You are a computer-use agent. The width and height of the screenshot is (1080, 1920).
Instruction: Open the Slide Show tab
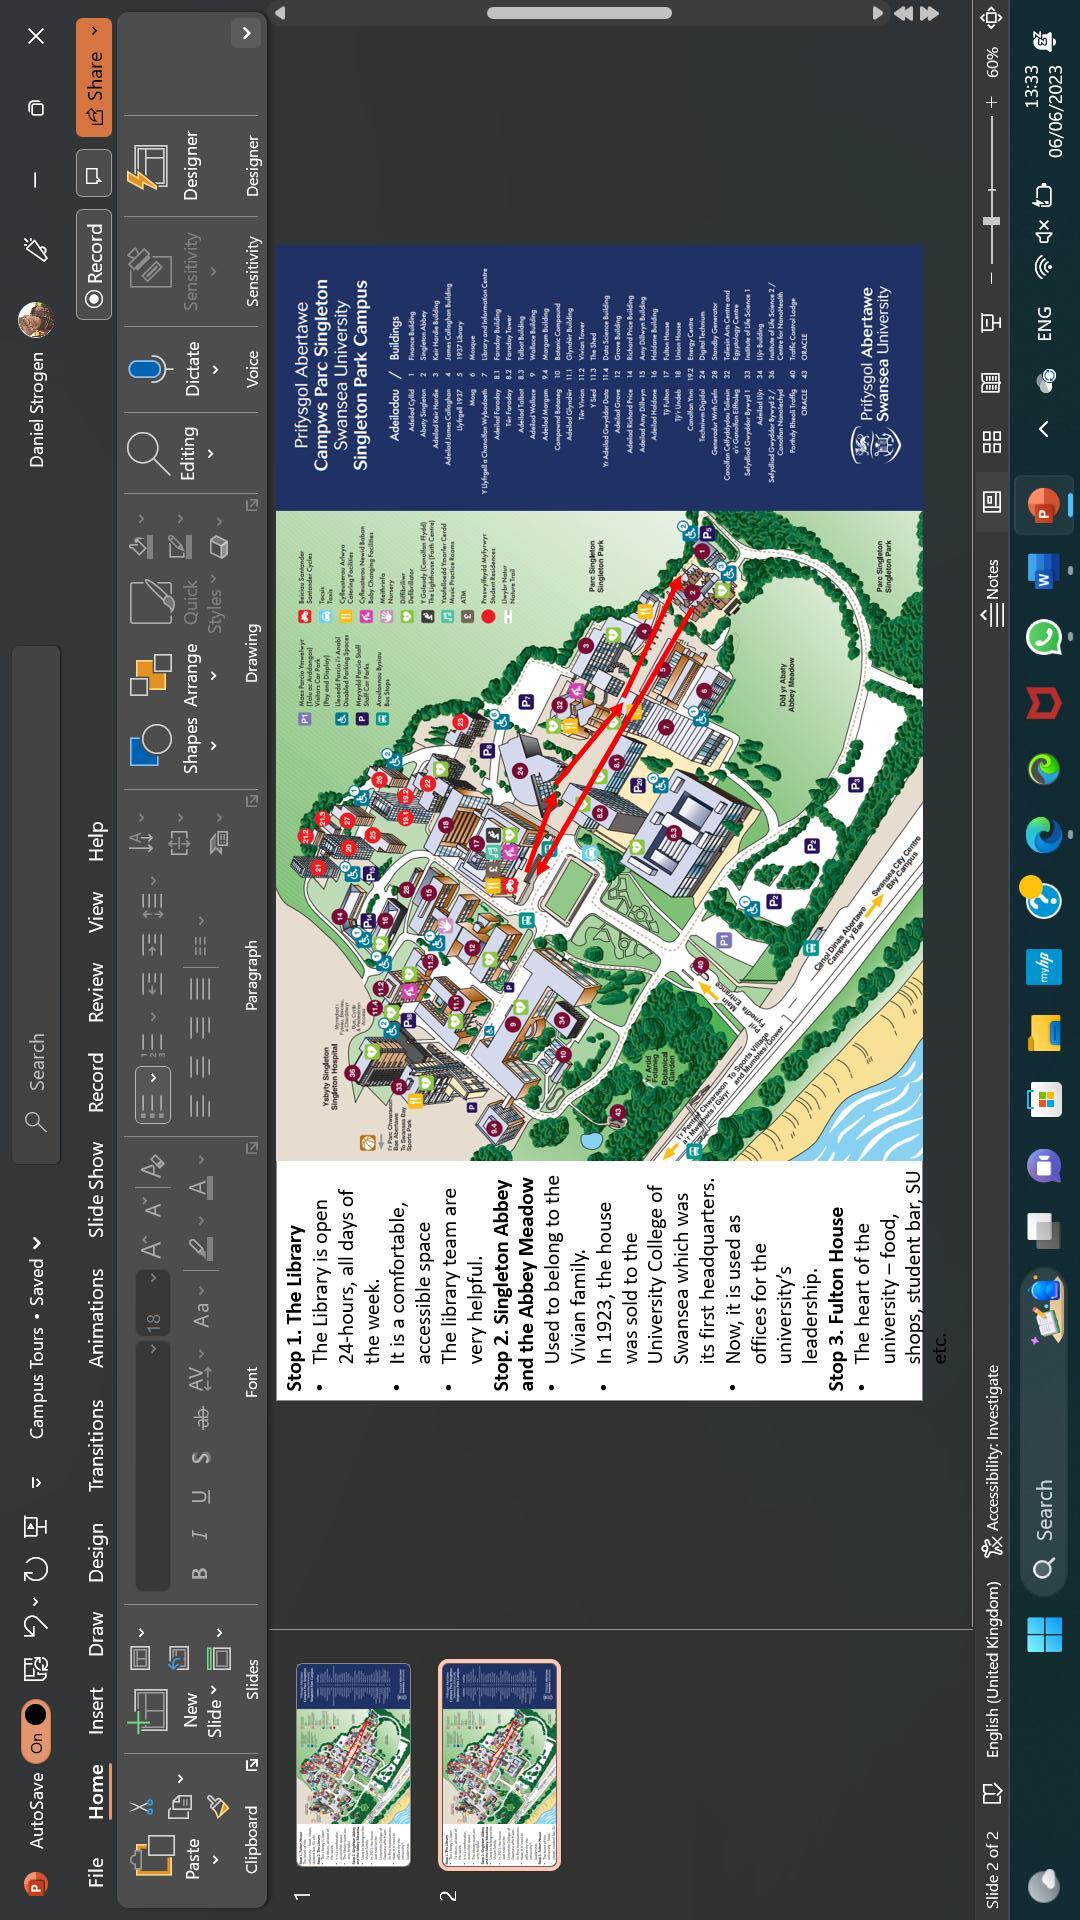(95, 1189)
